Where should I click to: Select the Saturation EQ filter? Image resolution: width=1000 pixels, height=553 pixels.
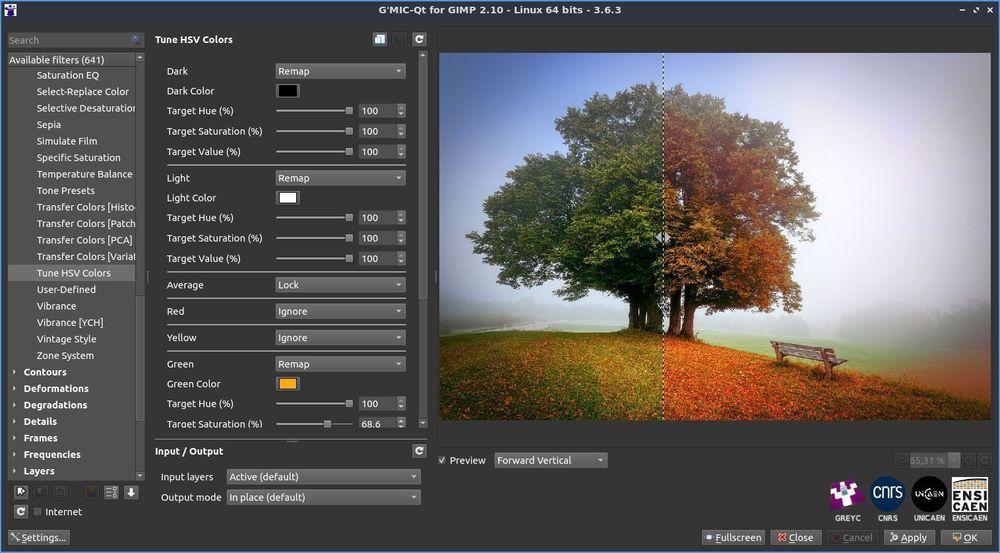(68, 75)
